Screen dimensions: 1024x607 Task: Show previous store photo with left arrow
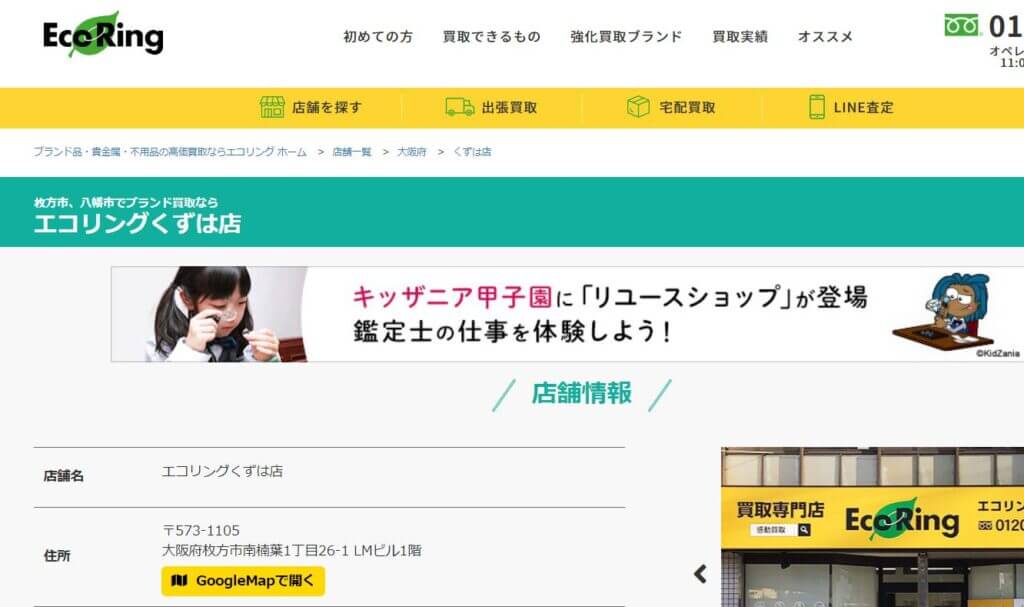[x=700, y=574]
